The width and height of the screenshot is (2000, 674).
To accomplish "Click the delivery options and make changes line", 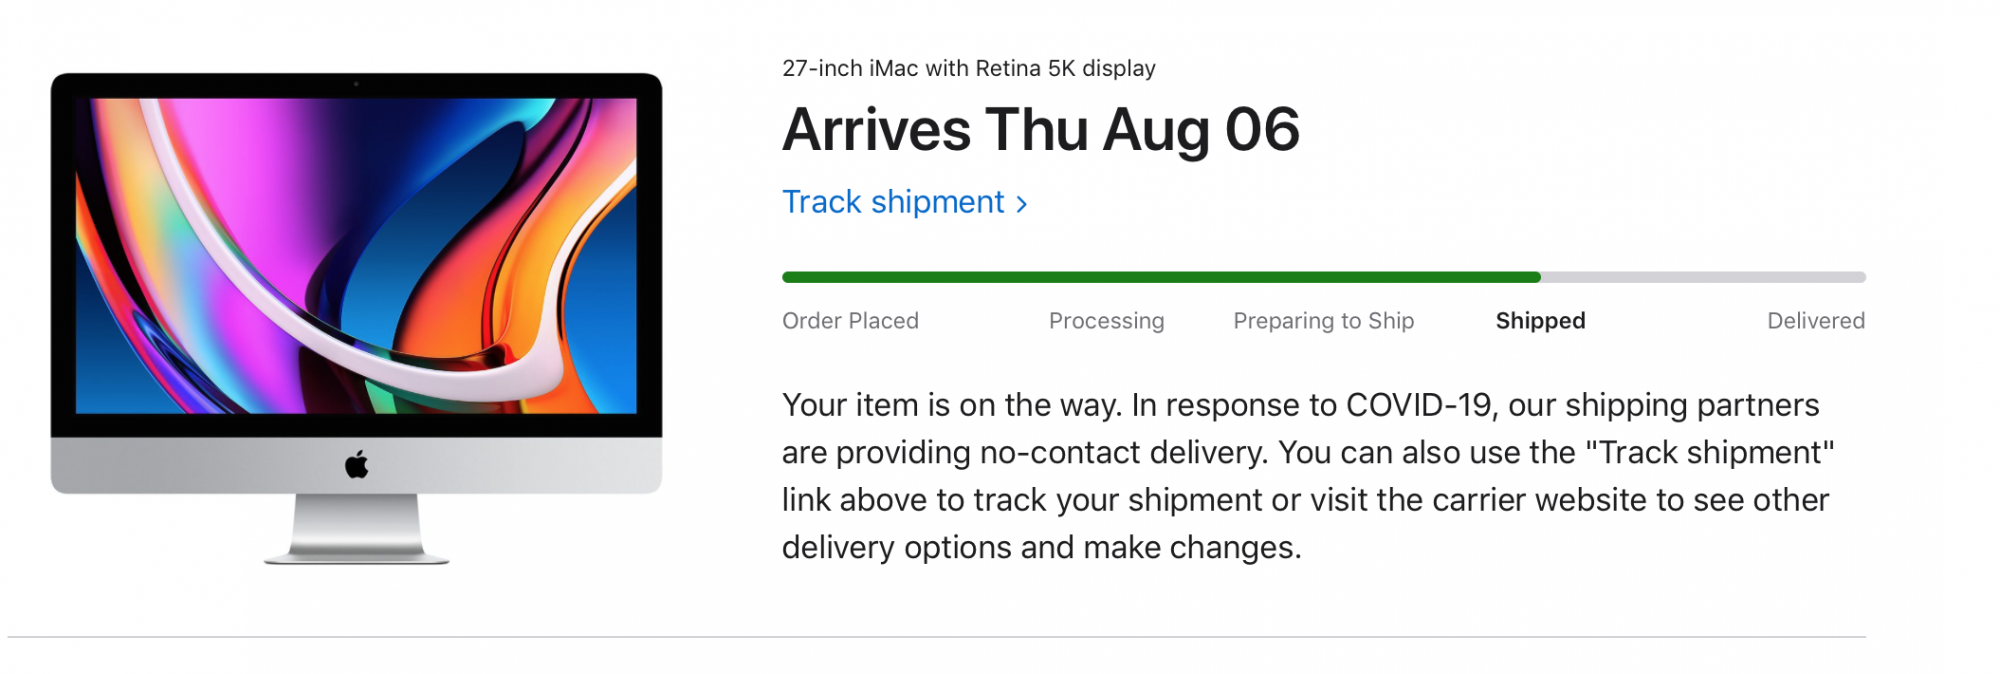I will click(x=1040, y=548).
